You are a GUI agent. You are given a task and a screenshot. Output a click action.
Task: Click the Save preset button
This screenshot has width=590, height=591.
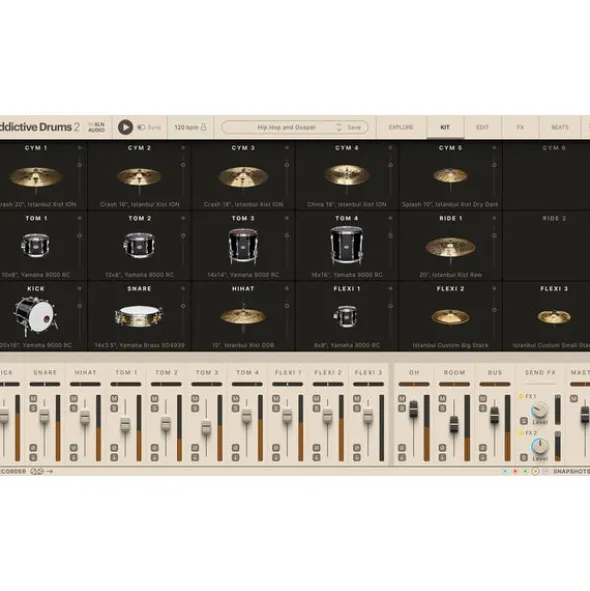click(354, 127)
